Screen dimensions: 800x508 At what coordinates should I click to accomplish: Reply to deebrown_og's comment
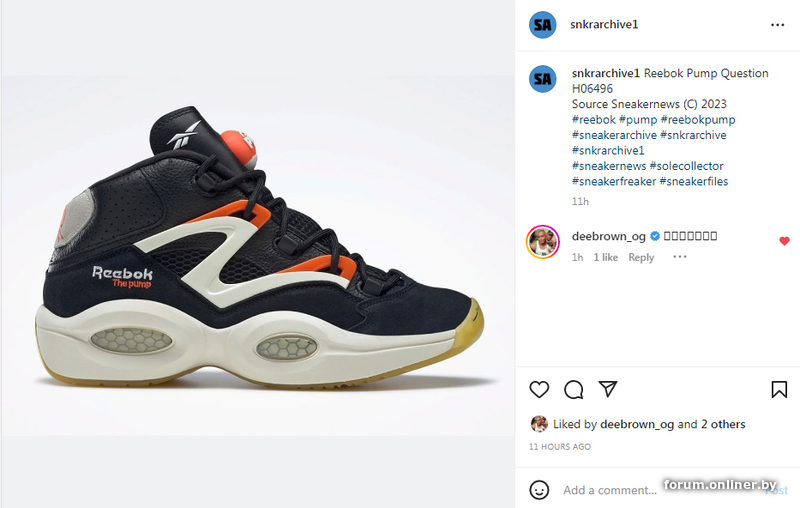641,257
